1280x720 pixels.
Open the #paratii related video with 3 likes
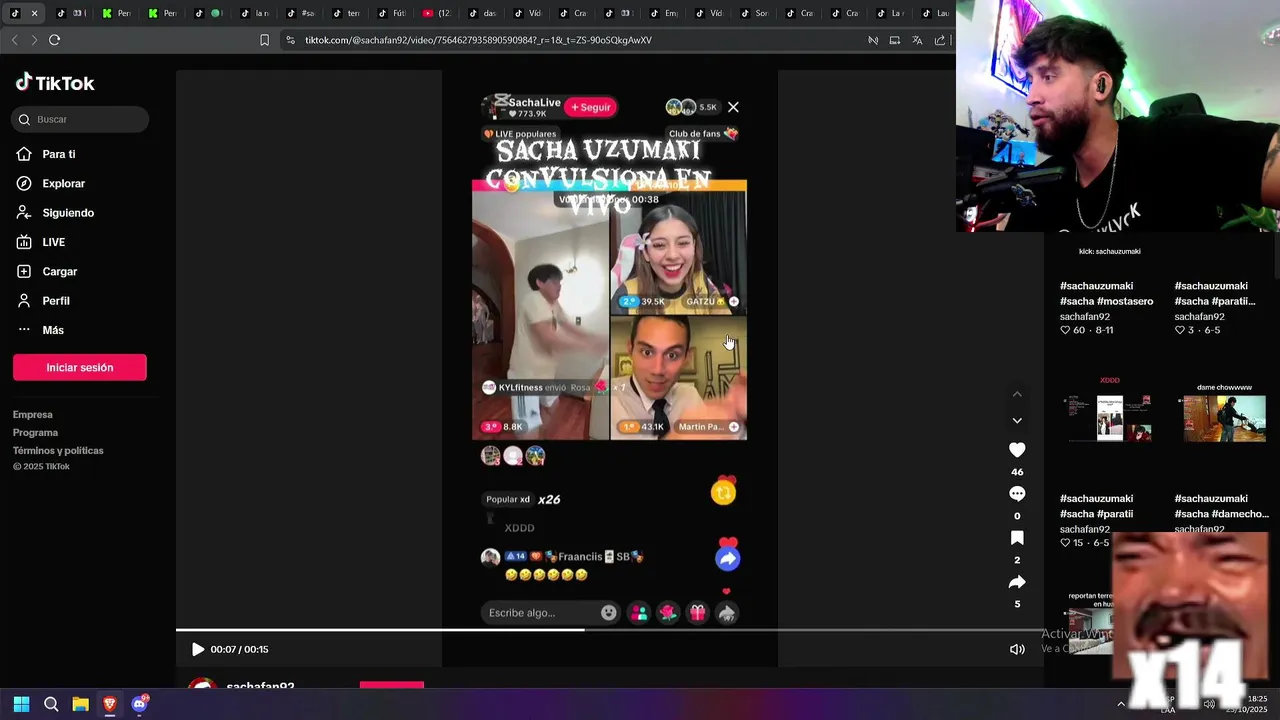click(x=1214, y=293)
